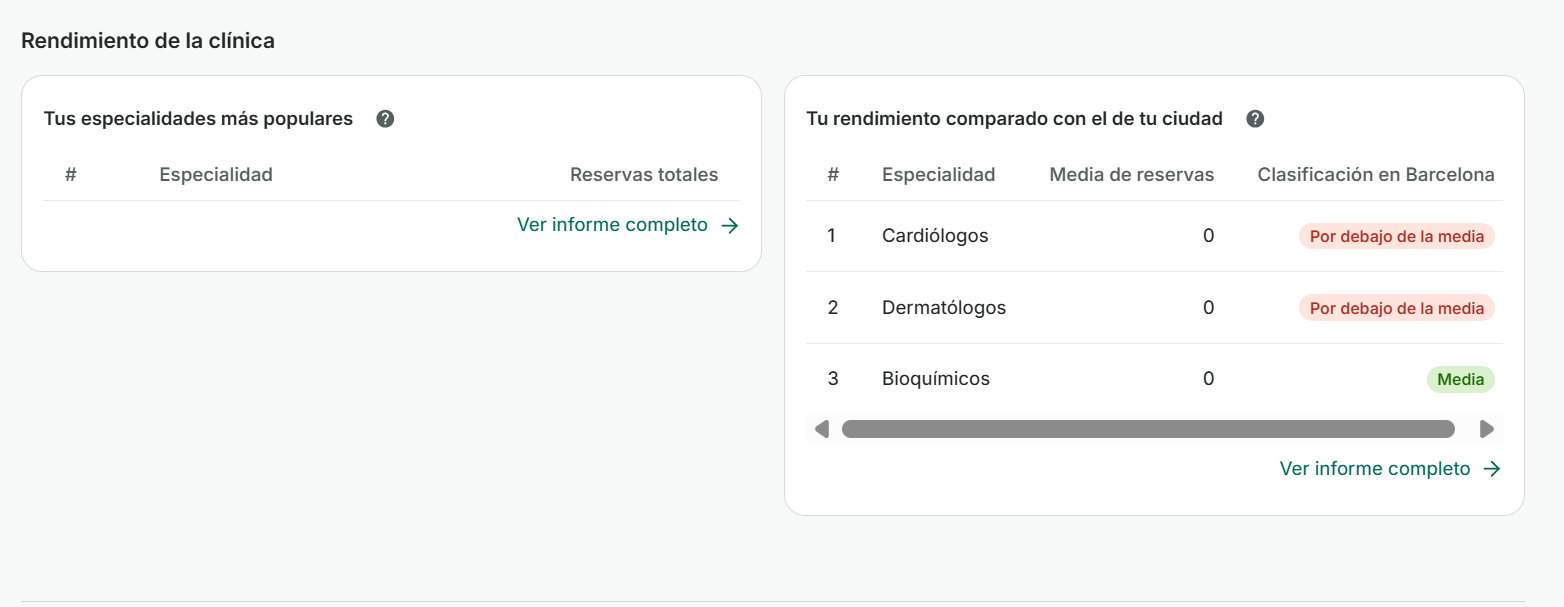Click 'Reservas totales' column header

tap(644, 175)
